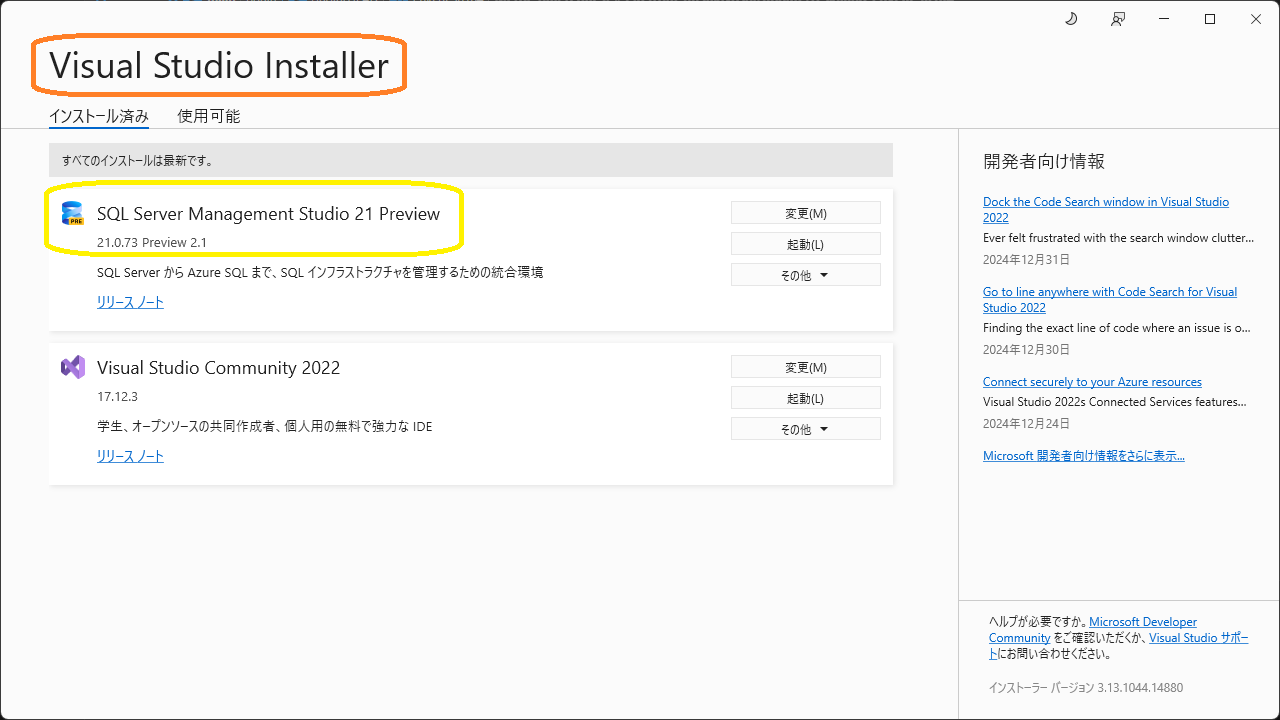Viewport: 1280px width, 720px height.
Task: Click the 'Visual Studio Community 2022' title
Action: click(x=218, y=368)
